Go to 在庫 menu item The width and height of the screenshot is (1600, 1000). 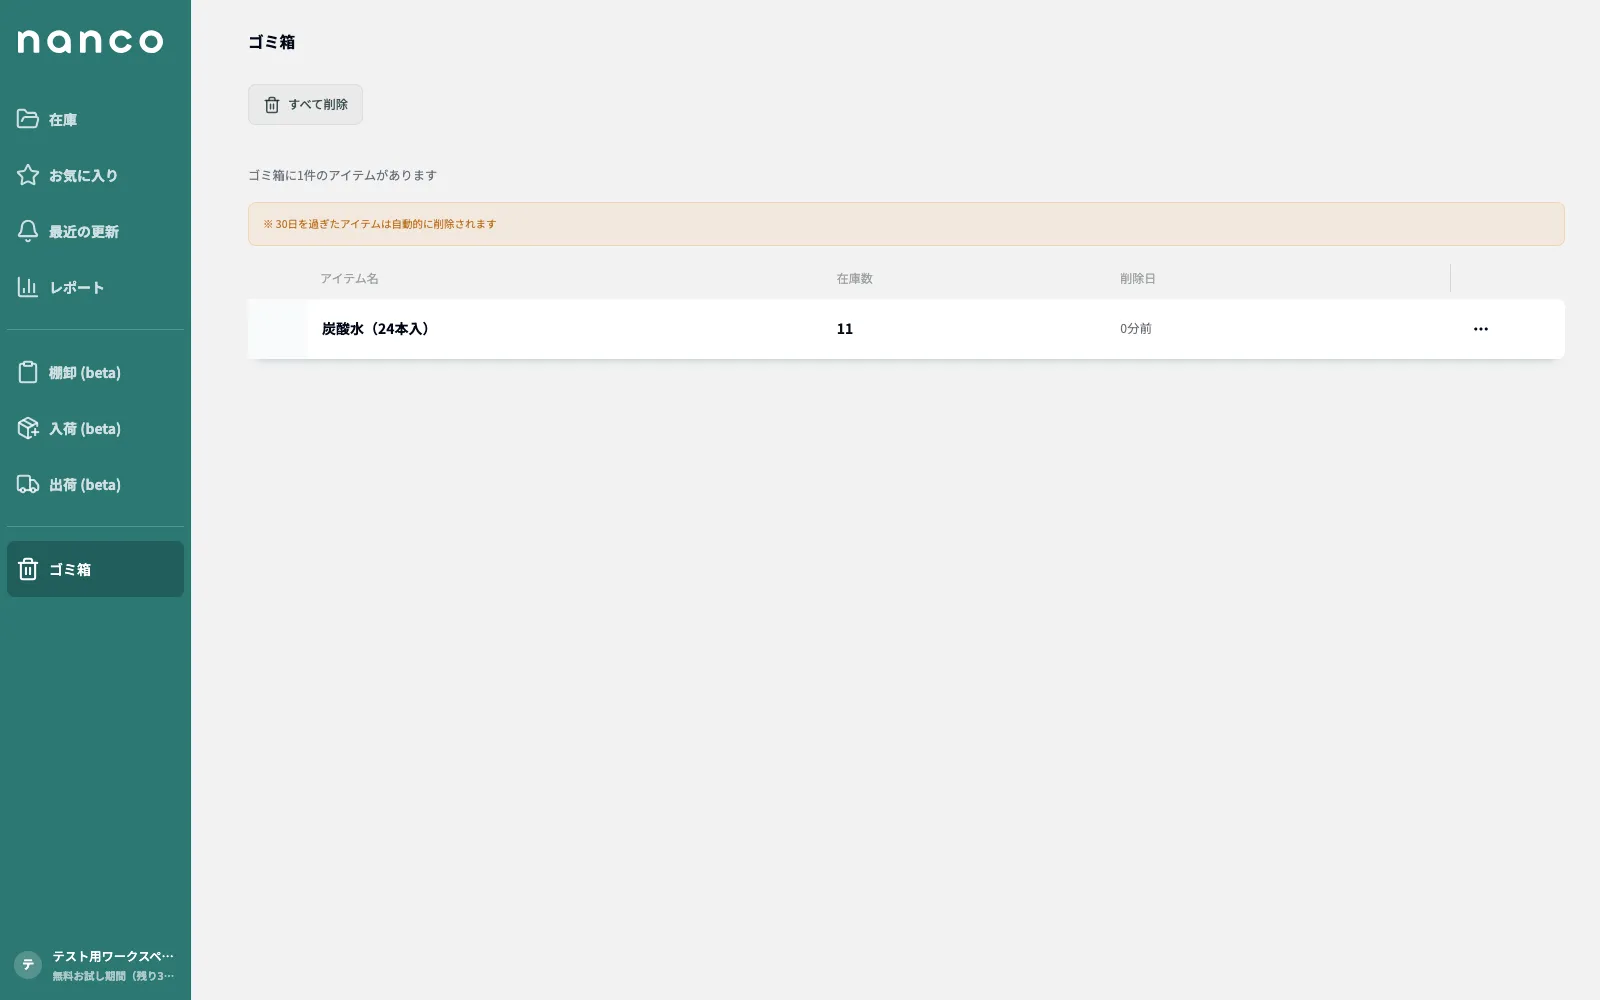tap(95, 119)
